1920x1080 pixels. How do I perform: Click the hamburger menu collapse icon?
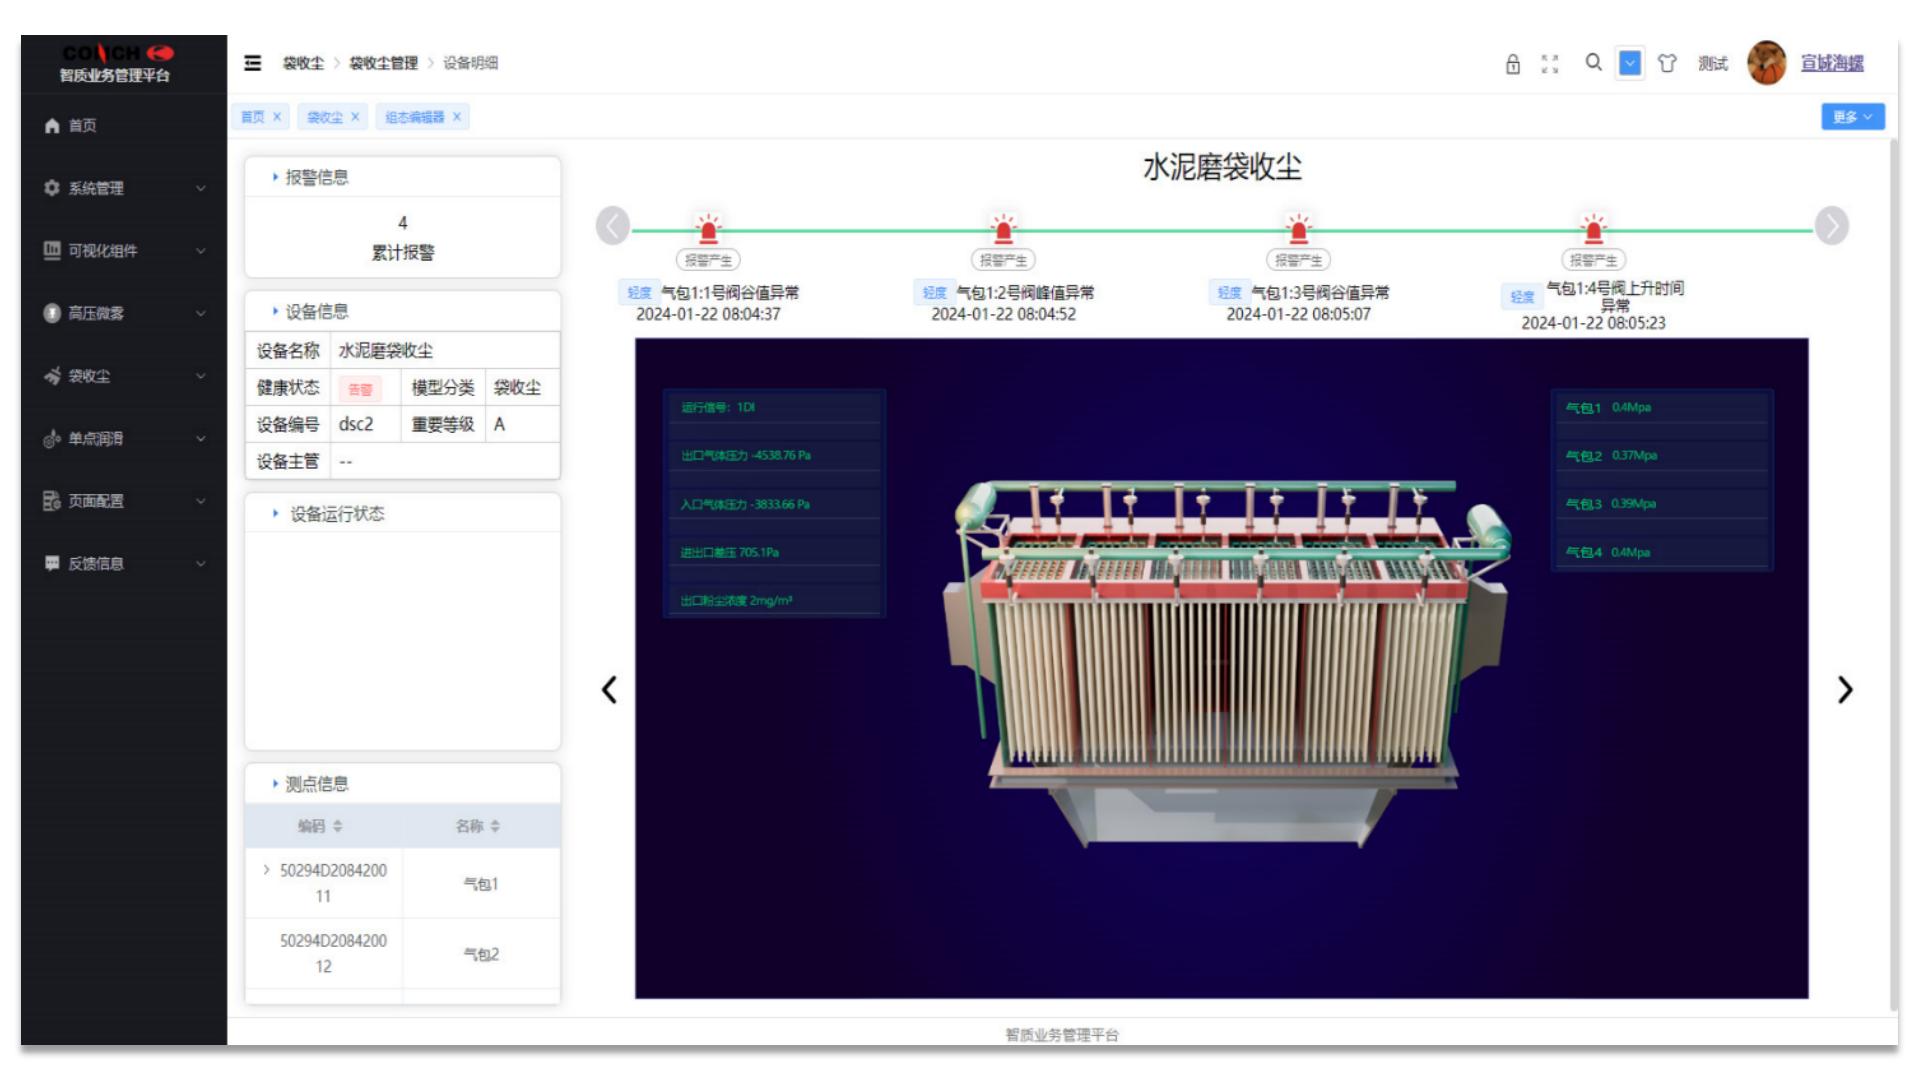click(253, 63)
